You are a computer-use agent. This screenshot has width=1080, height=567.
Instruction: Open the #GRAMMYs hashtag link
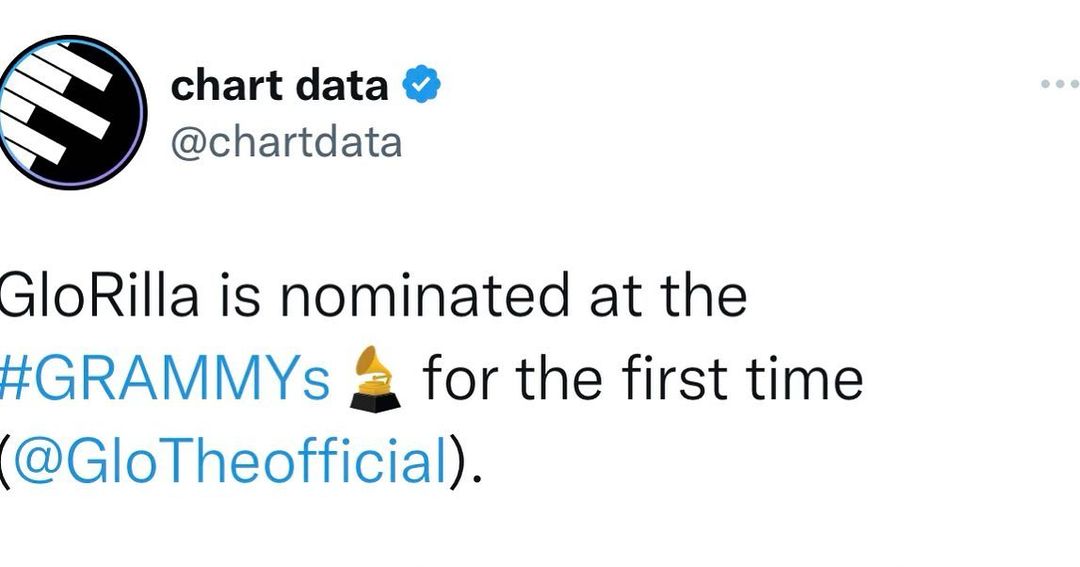[165, 380]
